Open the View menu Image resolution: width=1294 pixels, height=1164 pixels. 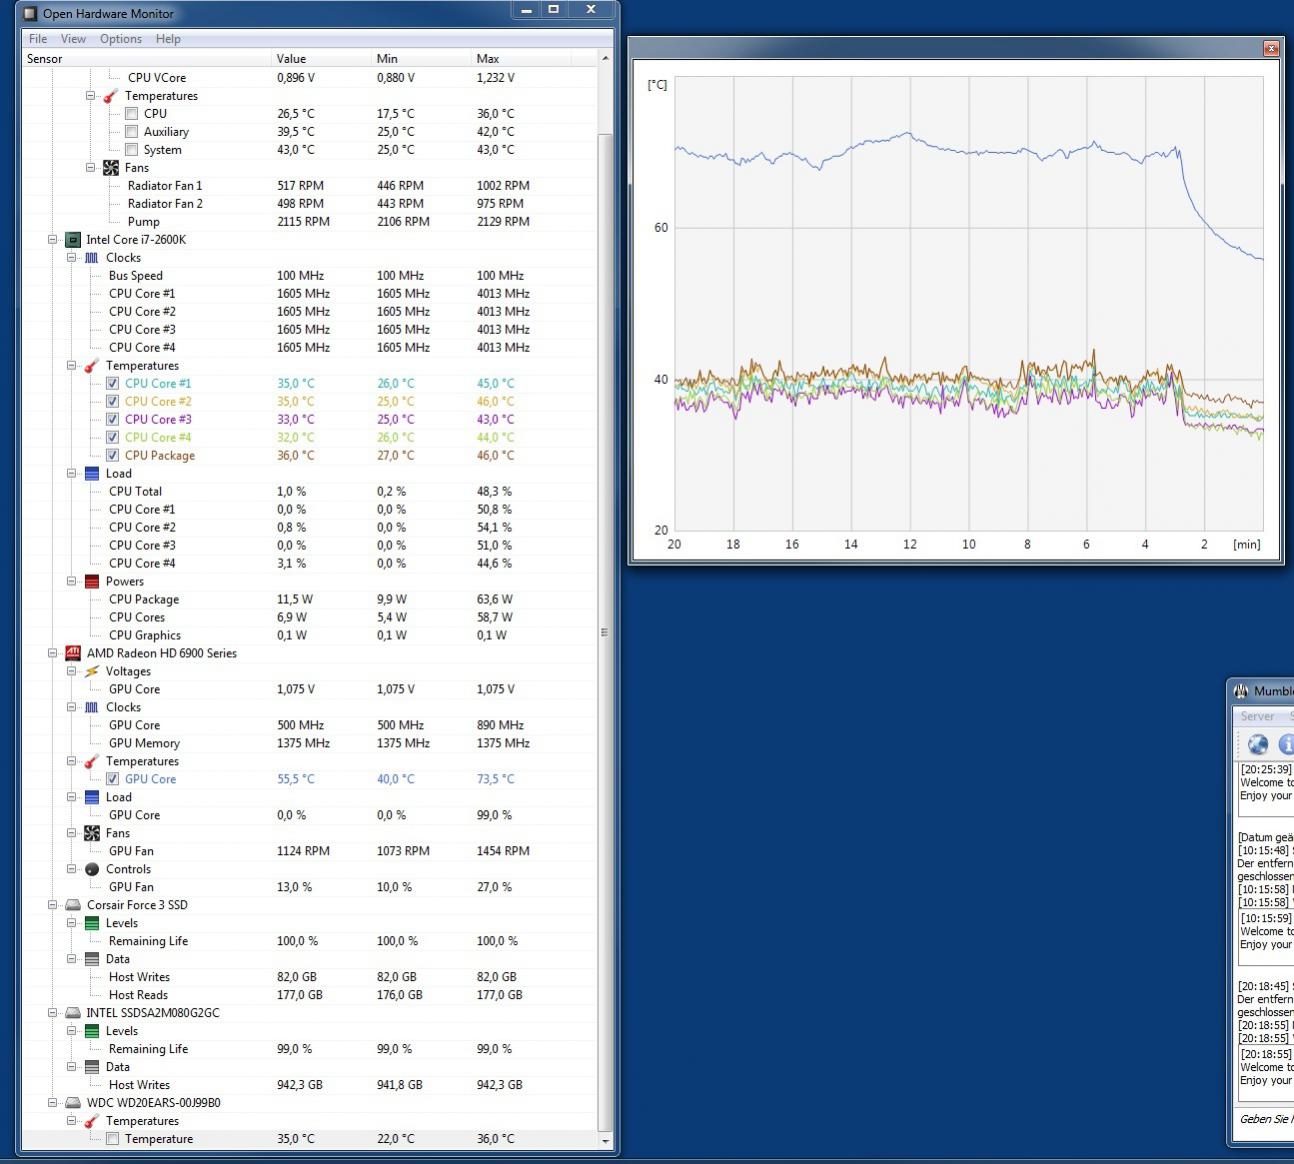click(x=73, y=39)
